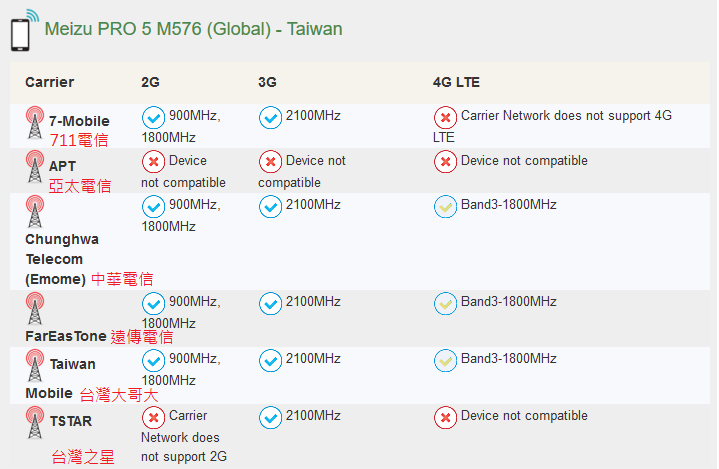Screen dimensions: 719x469
Task: Select the Carrier column header
Action: [x=50, y=82]
